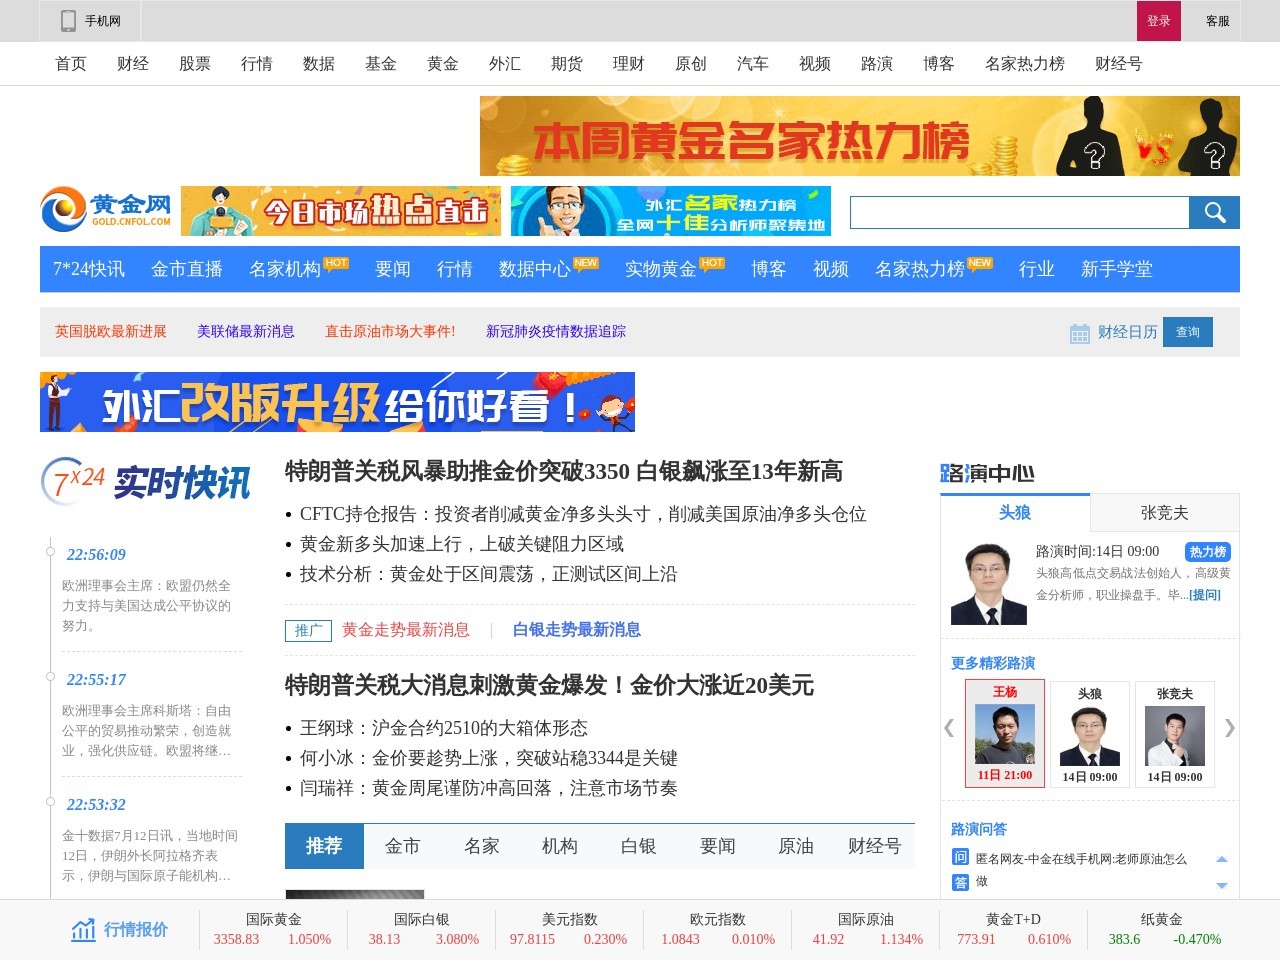Click the search magnifier button
Viewport: 1280px width, 960px height.
(x=1214, y=212)
